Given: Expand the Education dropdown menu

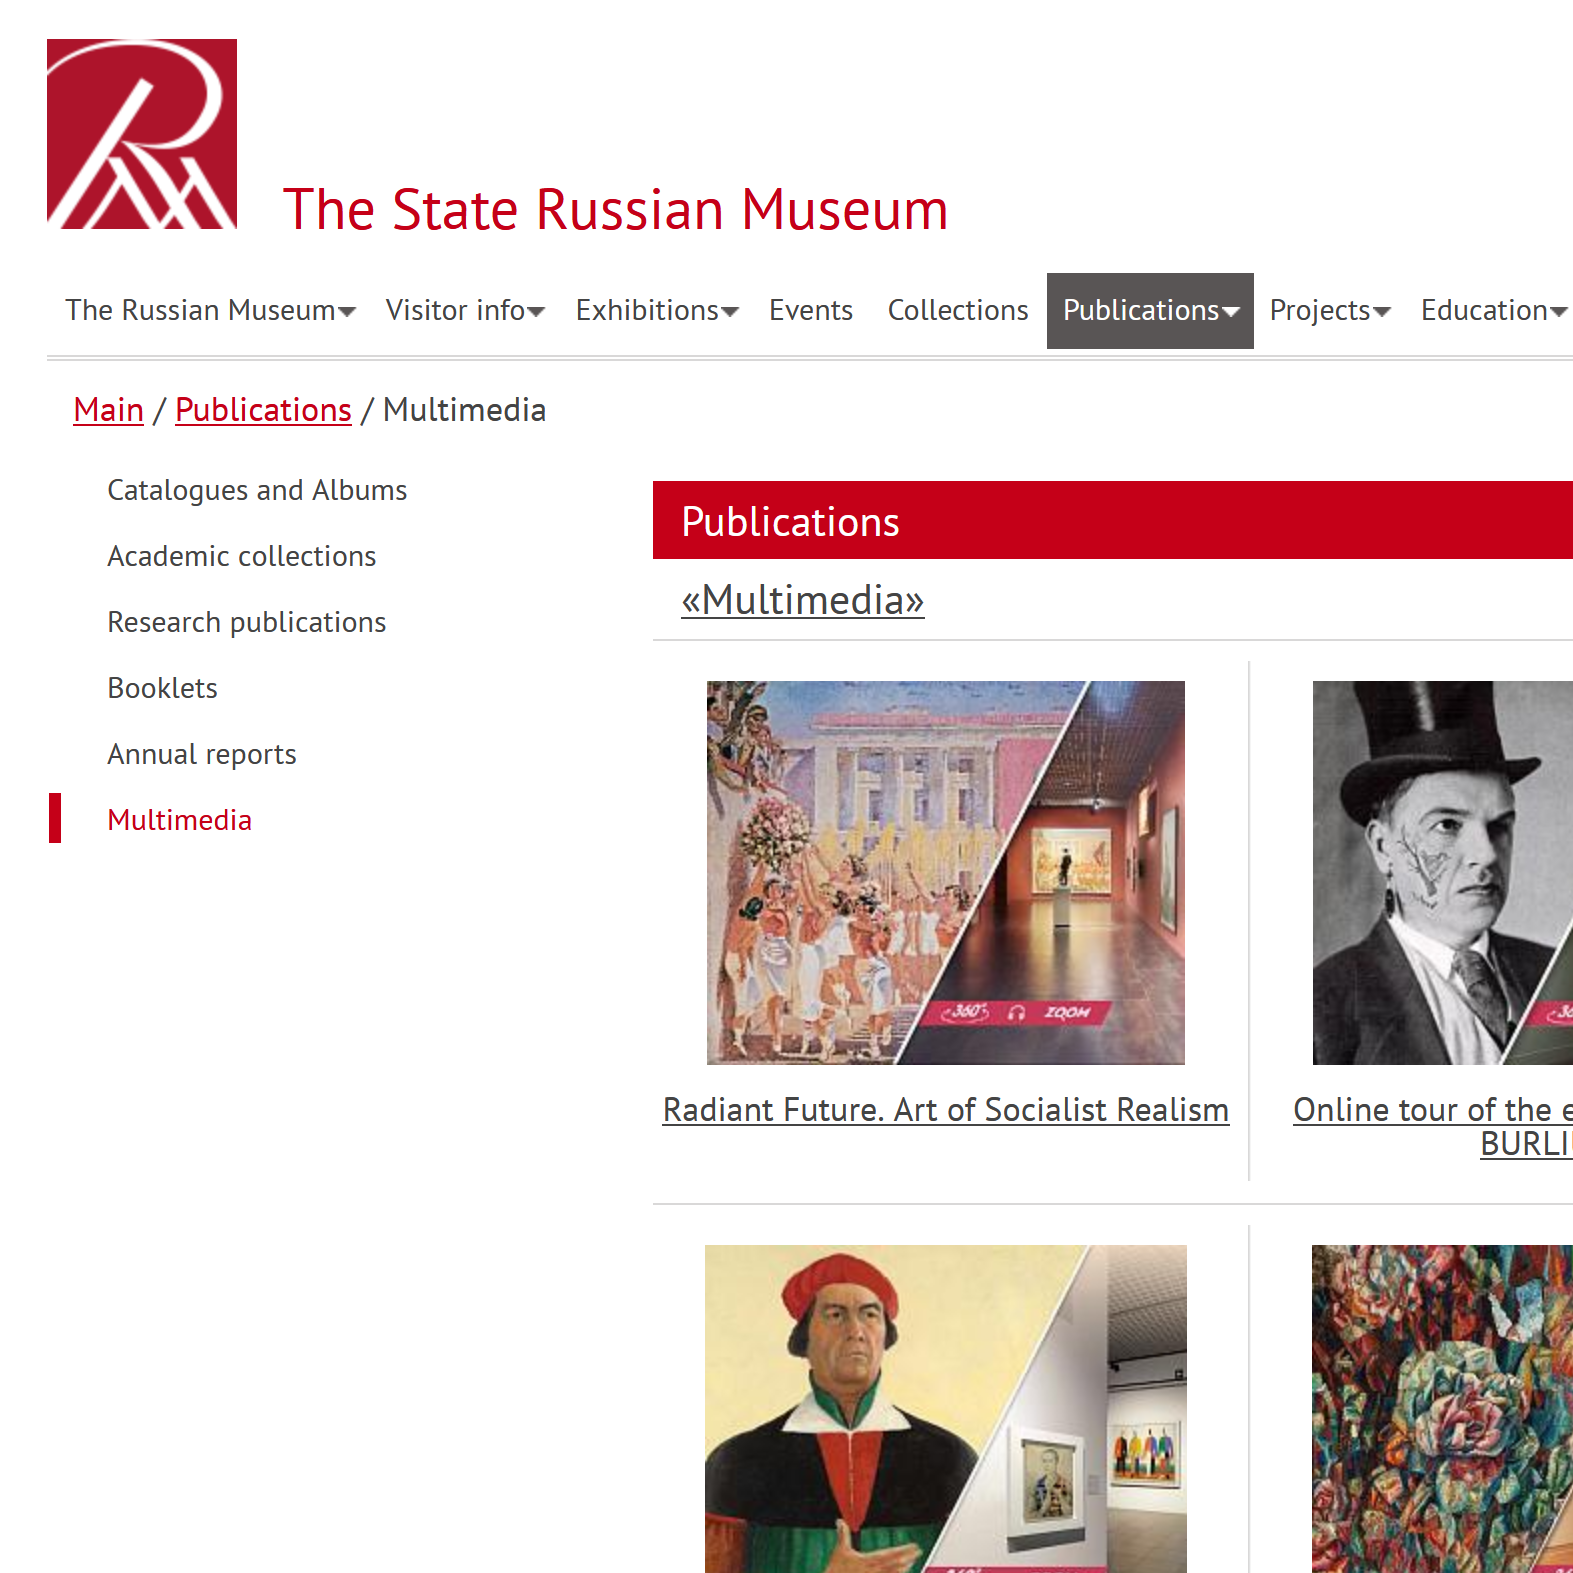Looking at the screenshot, I should tap(1494, 311).
